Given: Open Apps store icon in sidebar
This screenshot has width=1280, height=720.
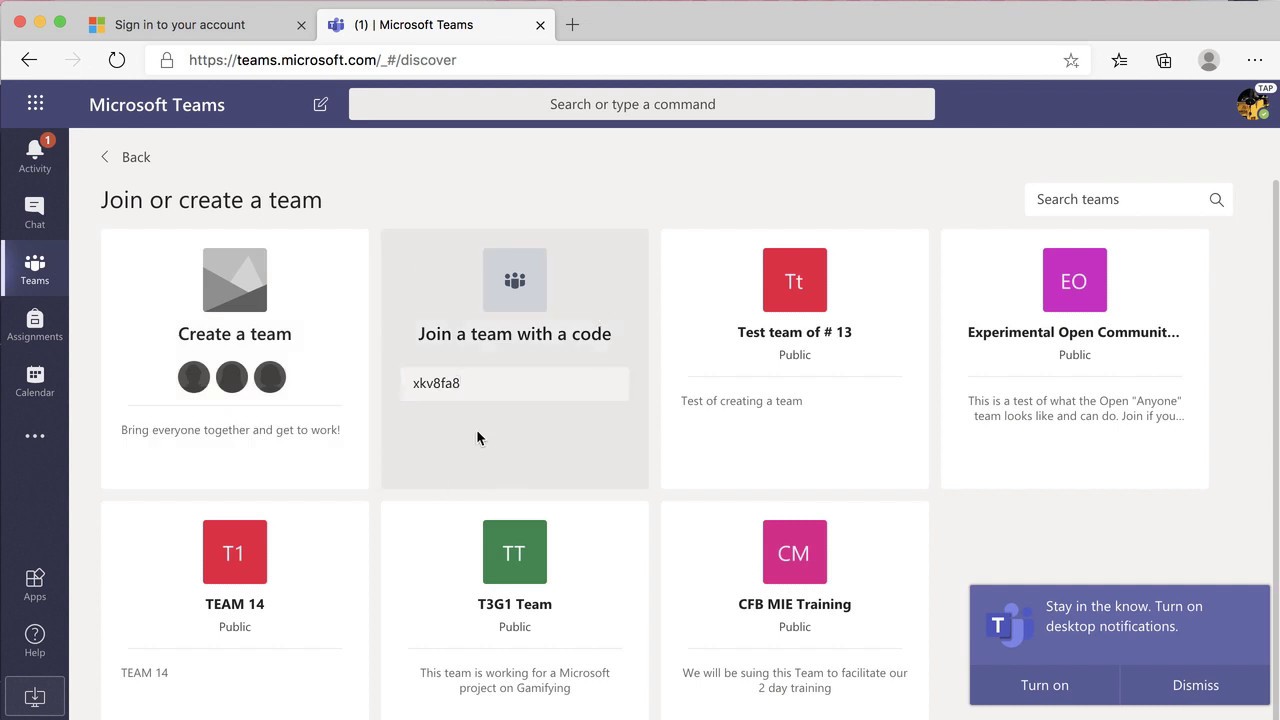Looking at the screenshot, I should click(34, 584).
